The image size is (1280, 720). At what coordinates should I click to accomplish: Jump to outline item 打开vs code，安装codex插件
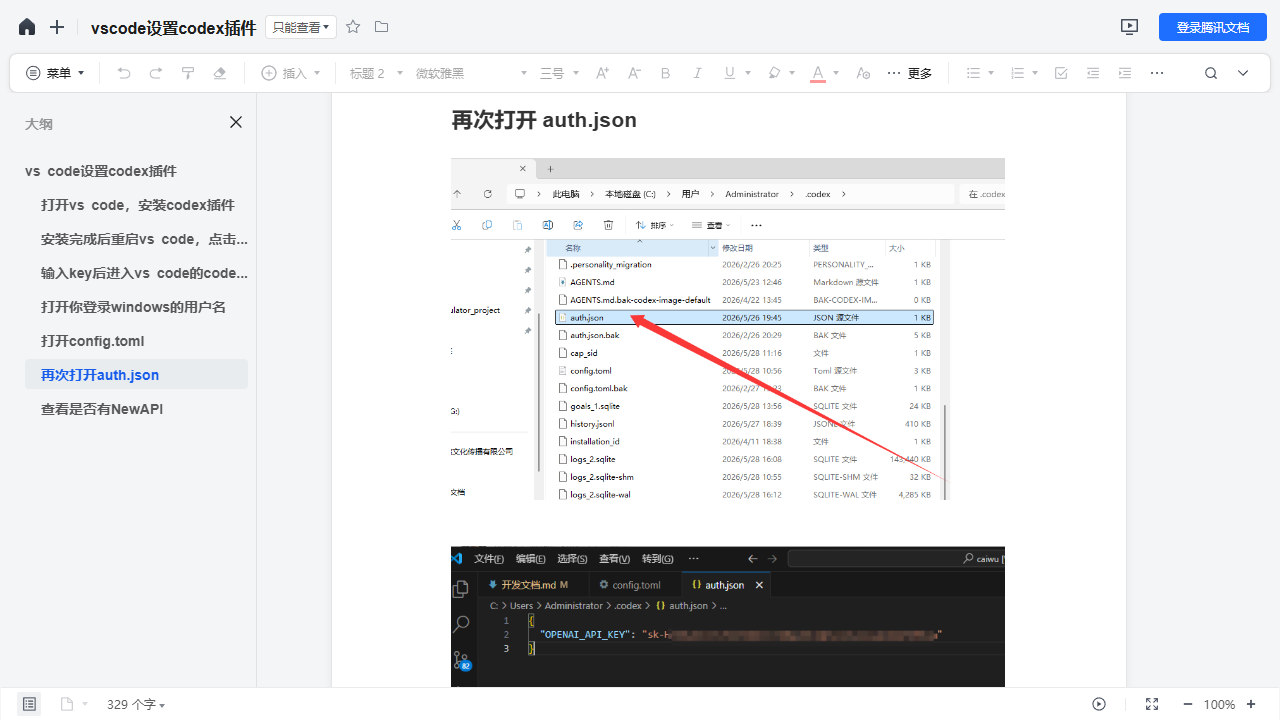tap(138, 205)
